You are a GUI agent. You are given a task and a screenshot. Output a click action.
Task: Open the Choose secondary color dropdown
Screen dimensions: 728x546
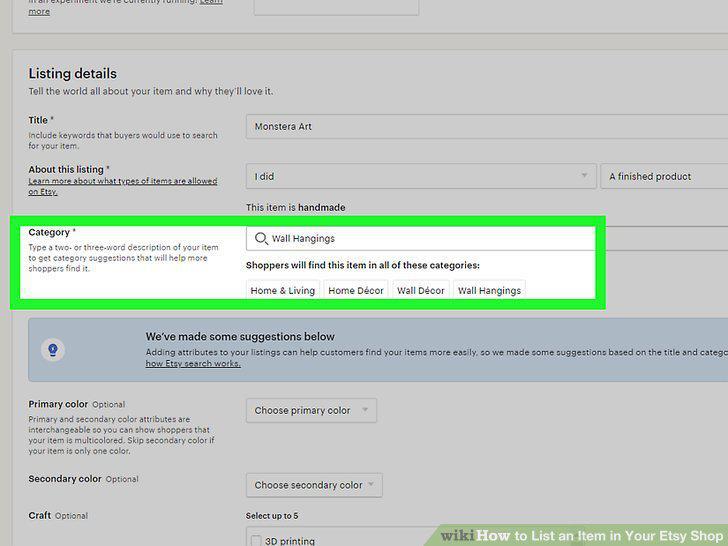(x=314, y=485)
